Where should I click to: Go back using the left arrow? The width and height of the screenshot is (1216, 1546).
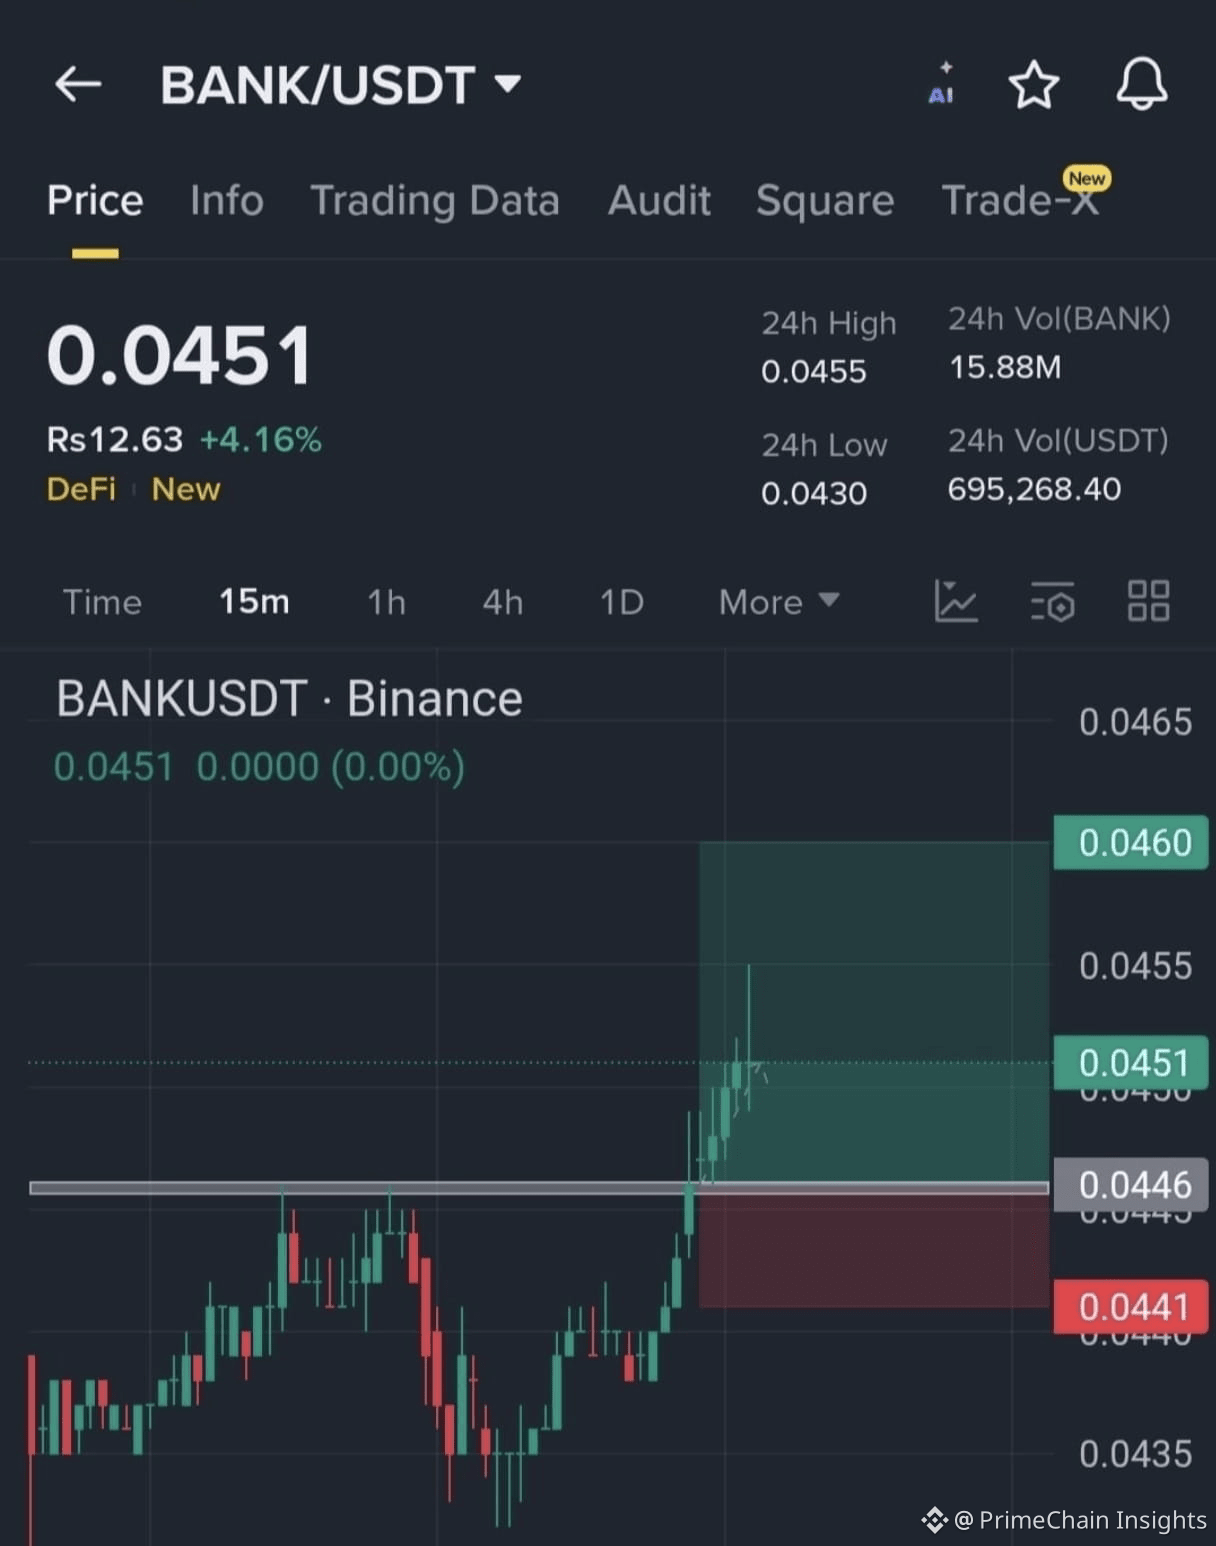click(78, 84)
